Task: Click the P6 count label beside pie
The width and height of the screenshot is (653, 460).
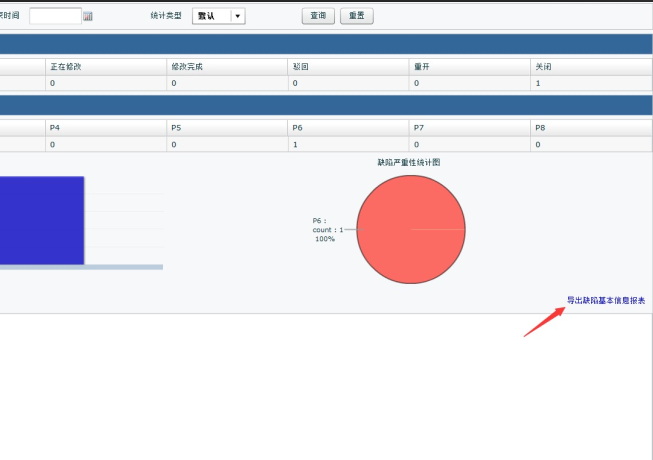Action: click(x=327, y=230)
